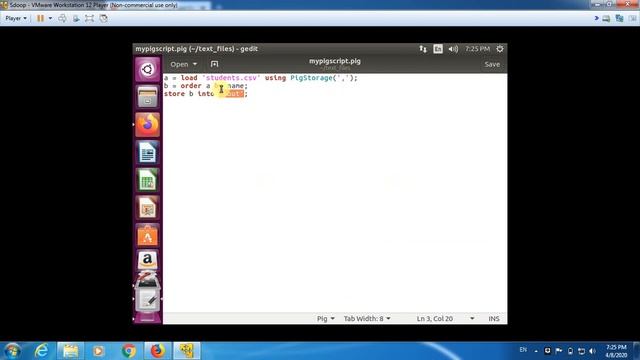This screenshot has width=640, height=360.
Task: Enter VMware full screen mode
Action: pyautogui.click(x=89, y=18)
